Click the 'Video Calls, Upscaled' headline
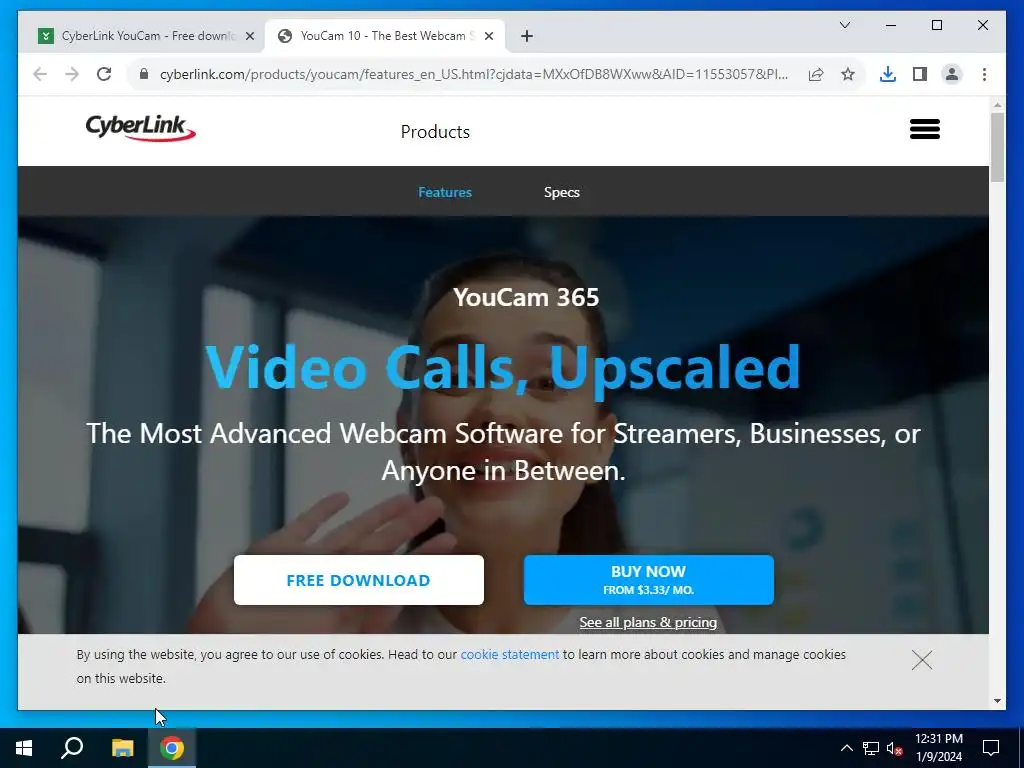 tap(503, 367)
